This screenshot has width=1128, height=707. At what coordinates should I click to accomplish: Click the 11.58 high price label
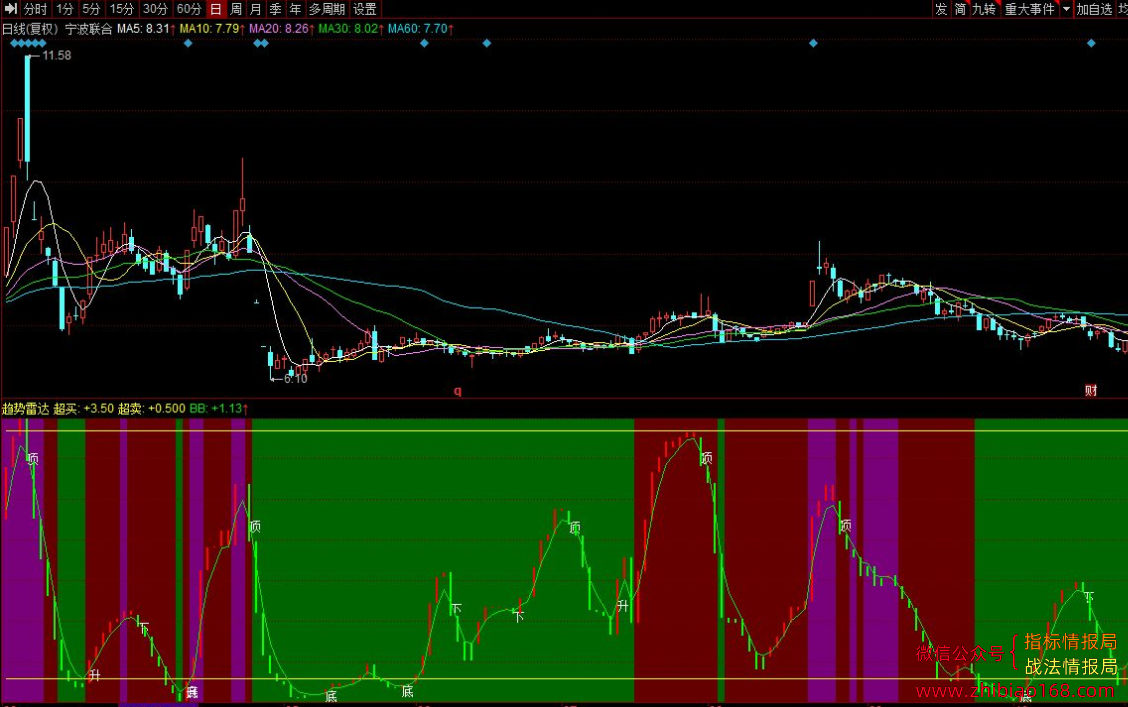tap(57, 55)
